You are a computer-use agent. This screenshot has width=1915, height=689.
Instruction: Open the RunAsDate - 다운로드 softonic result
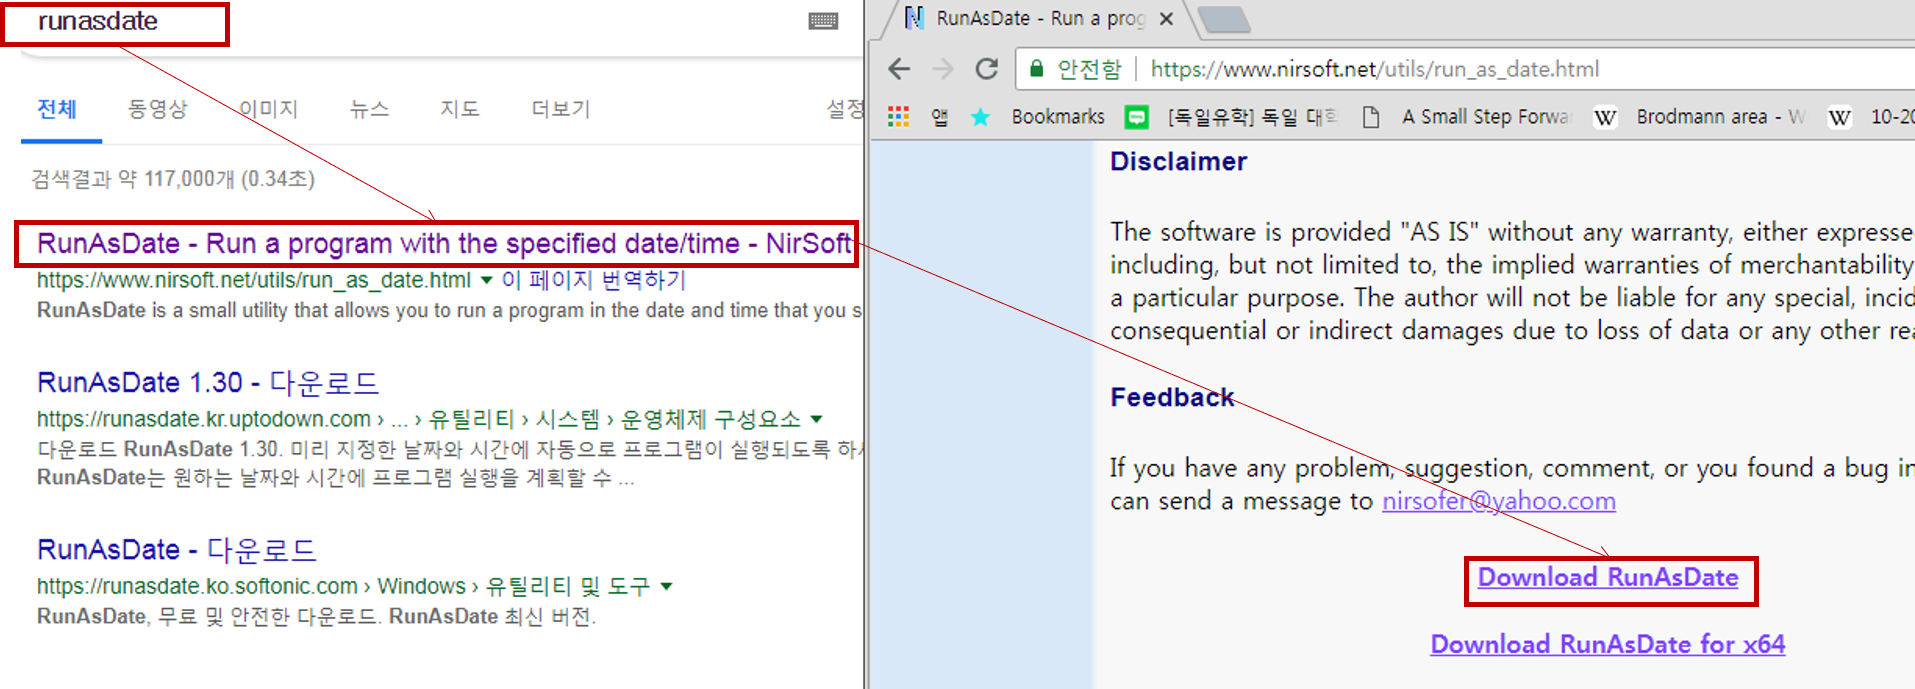(x=176, y=550)
